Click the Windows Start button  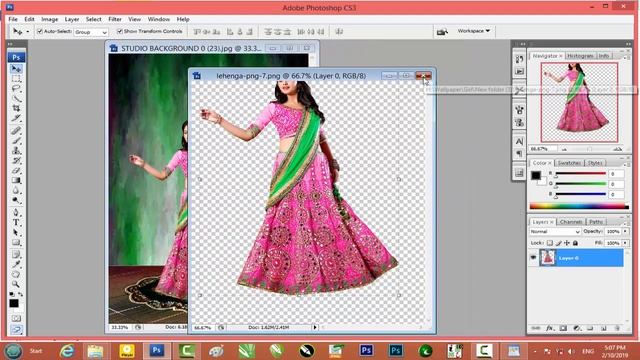(x=13, y=351)
